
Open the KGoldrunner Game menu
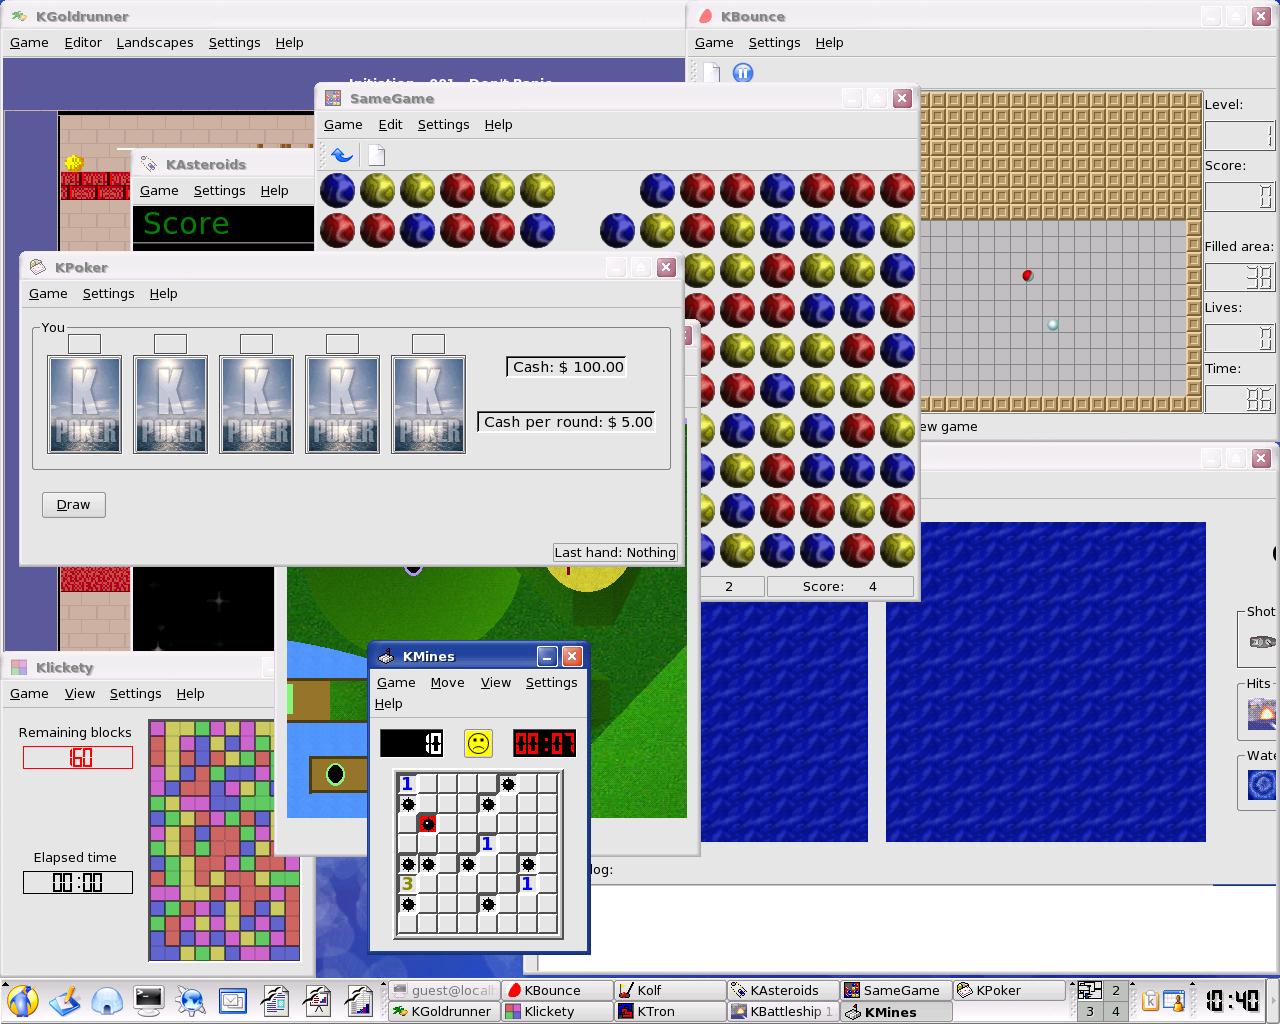pyautogui.click(x=29, y=43)
